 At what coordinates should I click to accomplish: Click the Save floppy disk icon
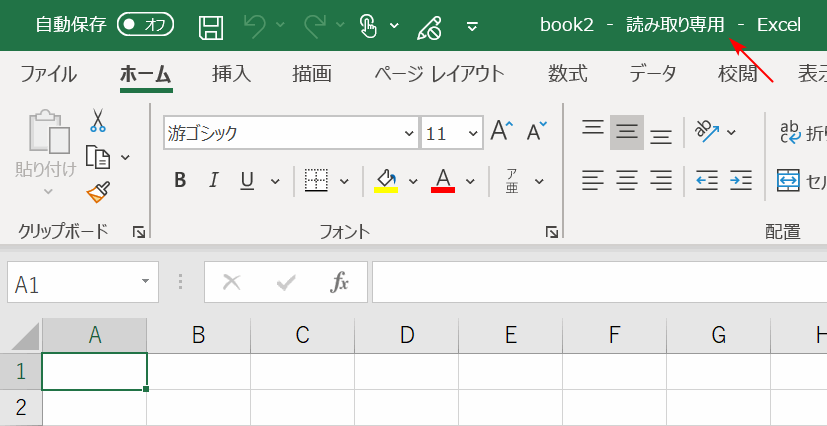[211, 26]
